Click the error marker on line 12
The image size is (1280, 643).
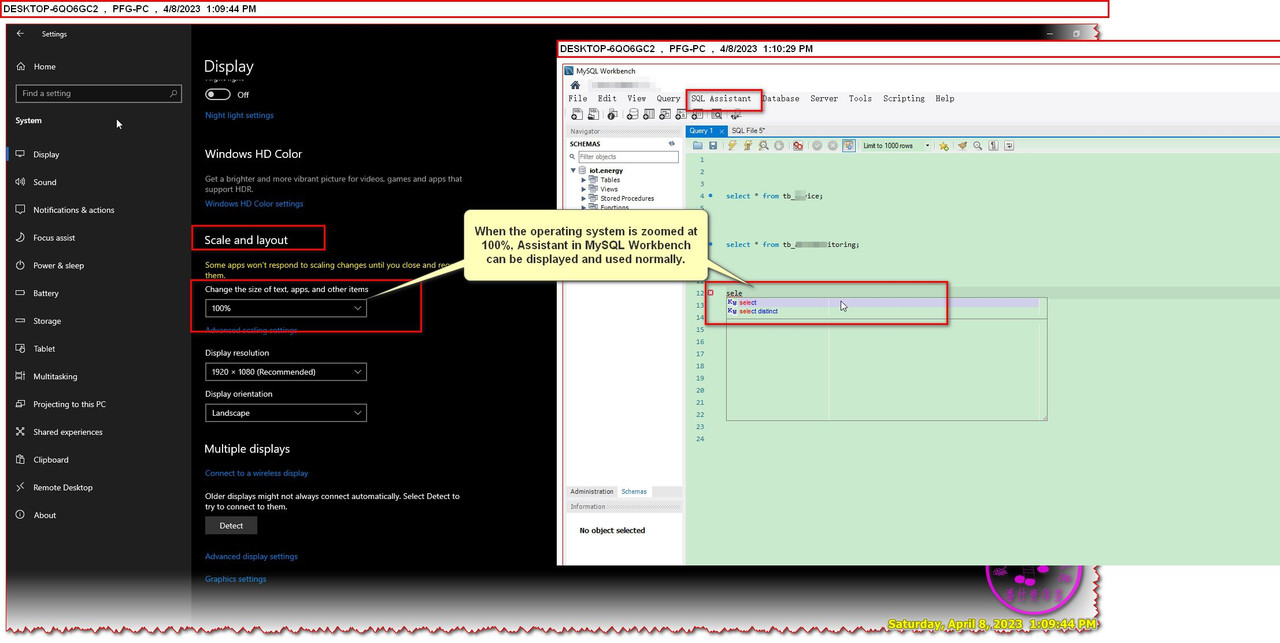[711, 293]
